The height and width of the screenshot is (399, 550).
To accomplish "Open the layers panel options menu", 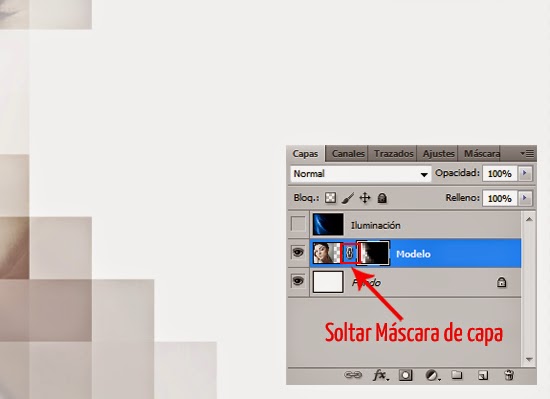I will 527,154.
